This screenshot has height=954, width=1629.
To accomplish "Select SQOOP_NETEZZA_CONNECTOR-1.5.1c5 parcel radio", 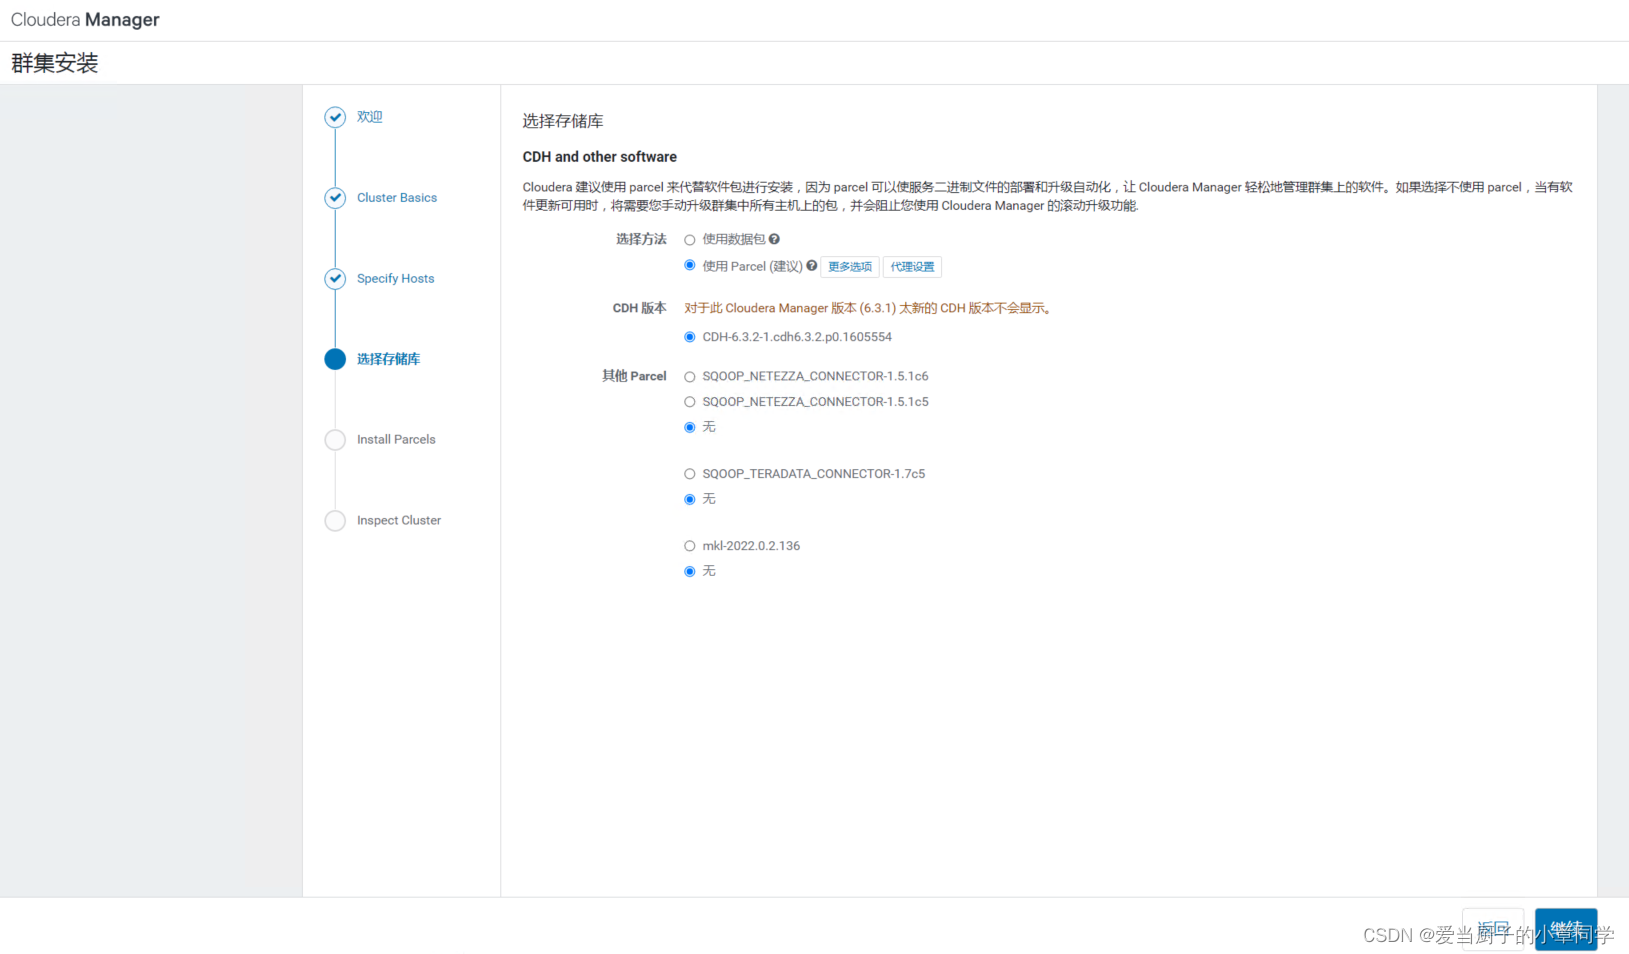I will (689, 402).
